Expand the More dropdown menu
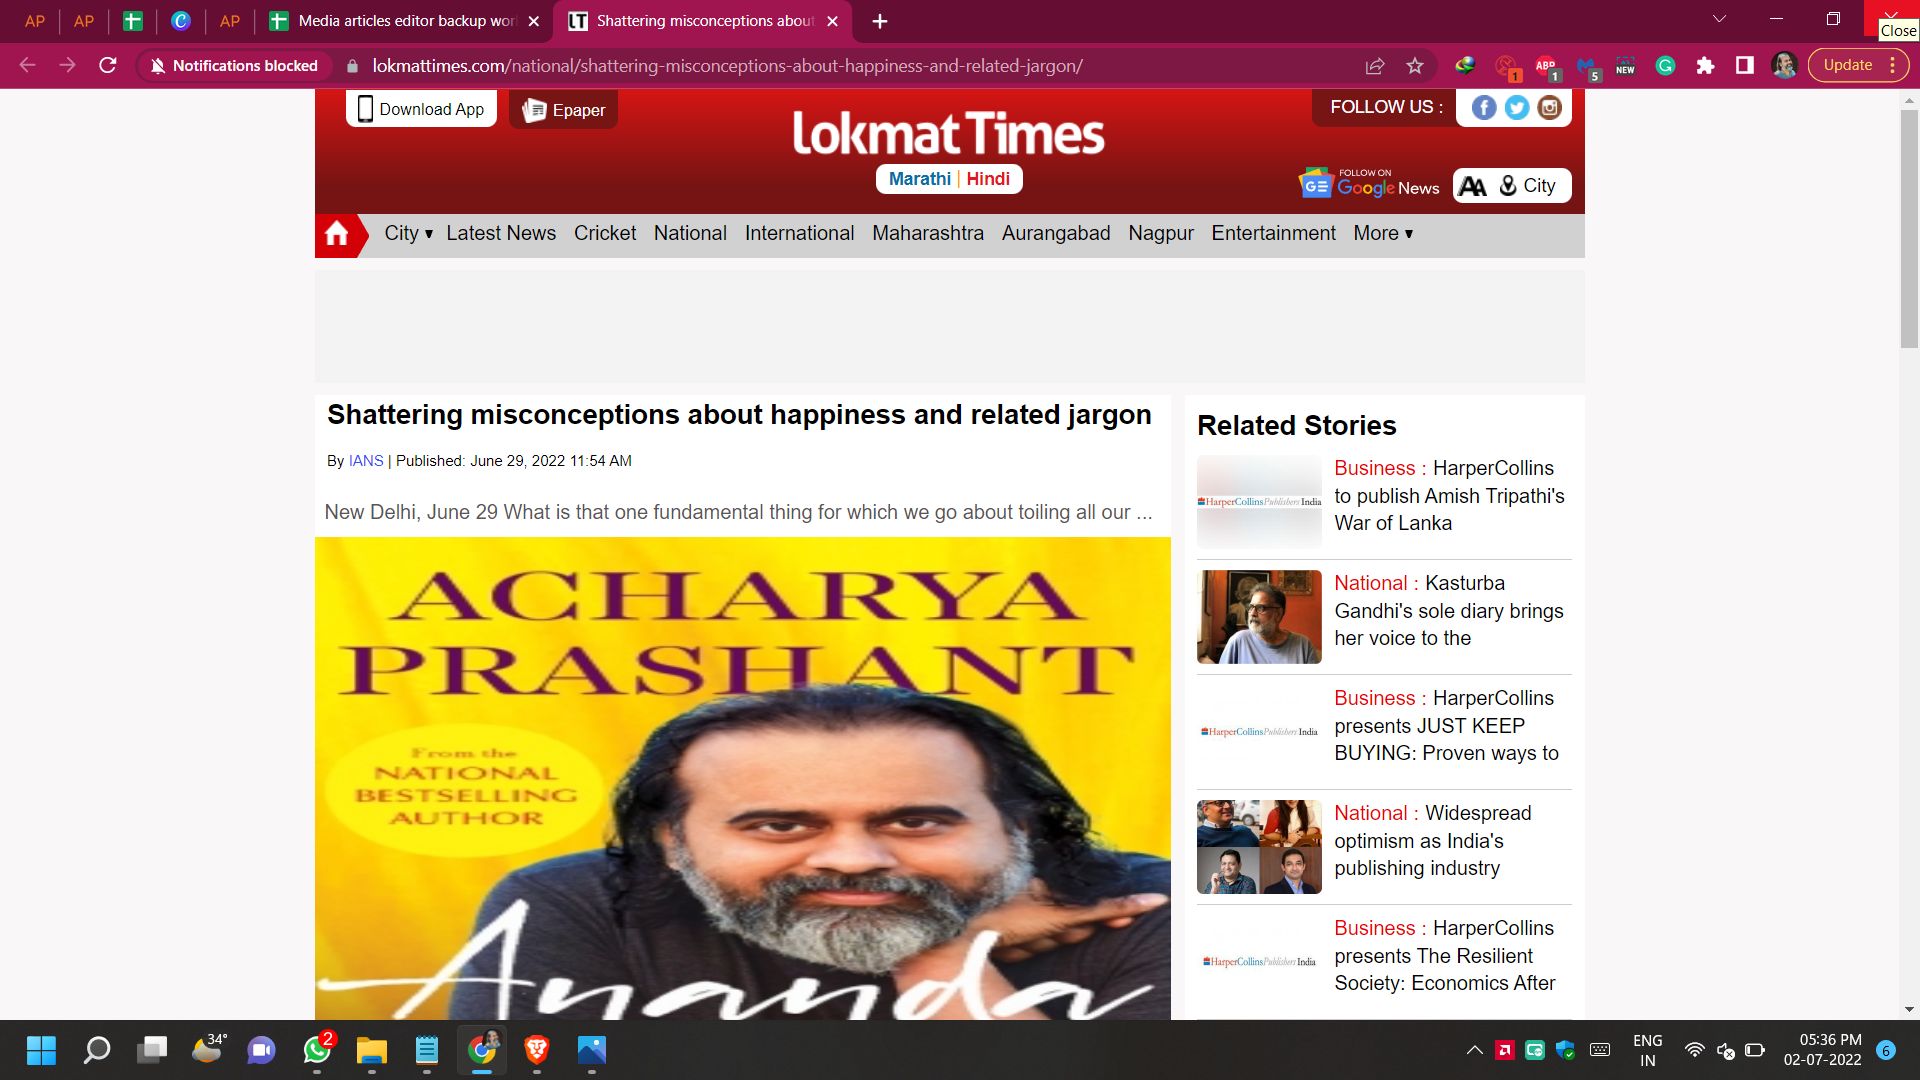This screenshot has height=1080, width=1920. click(x=1383, y=233)
